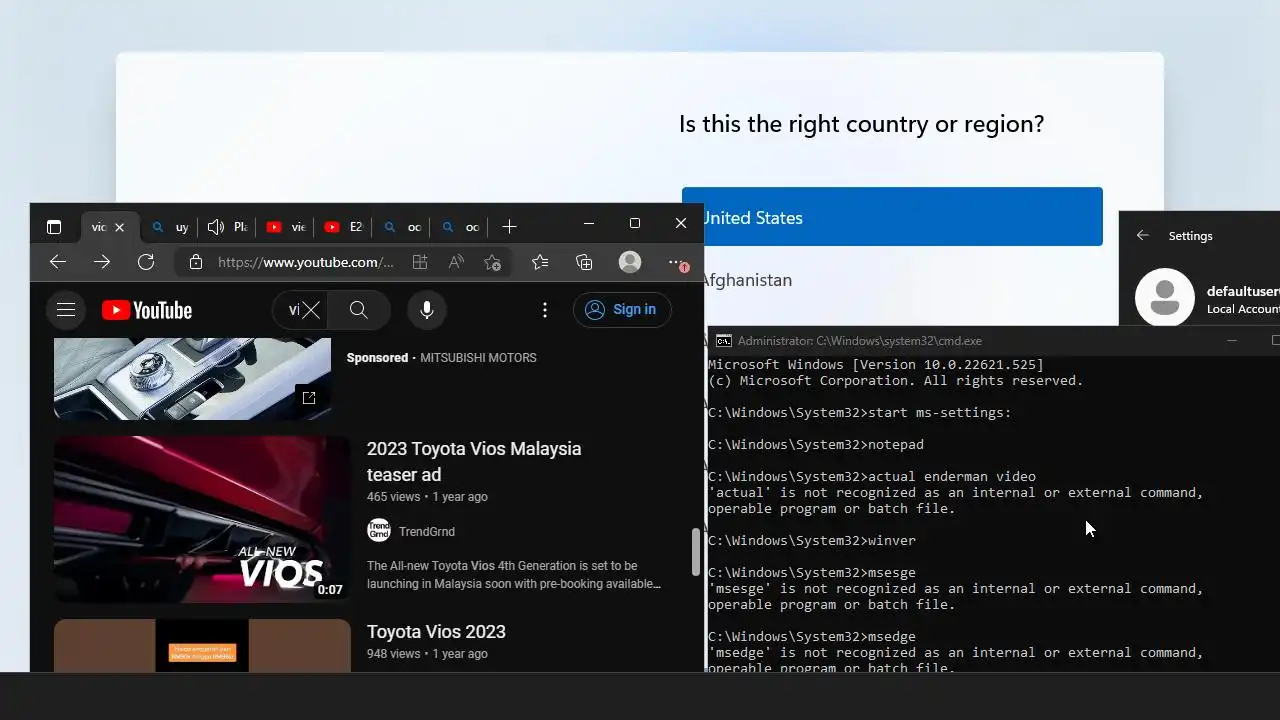The height and width of the screenshot is (720, 1280).
Task: Open the Edge profile avatar
Action: 630,262
